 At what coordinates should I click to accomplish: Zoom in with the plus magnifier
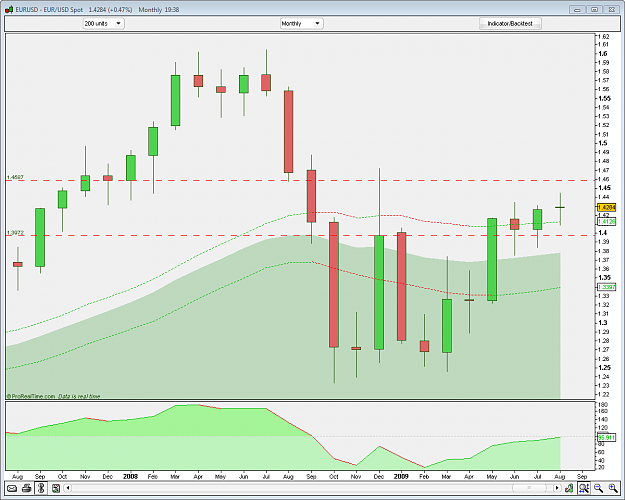coord(613,488)
